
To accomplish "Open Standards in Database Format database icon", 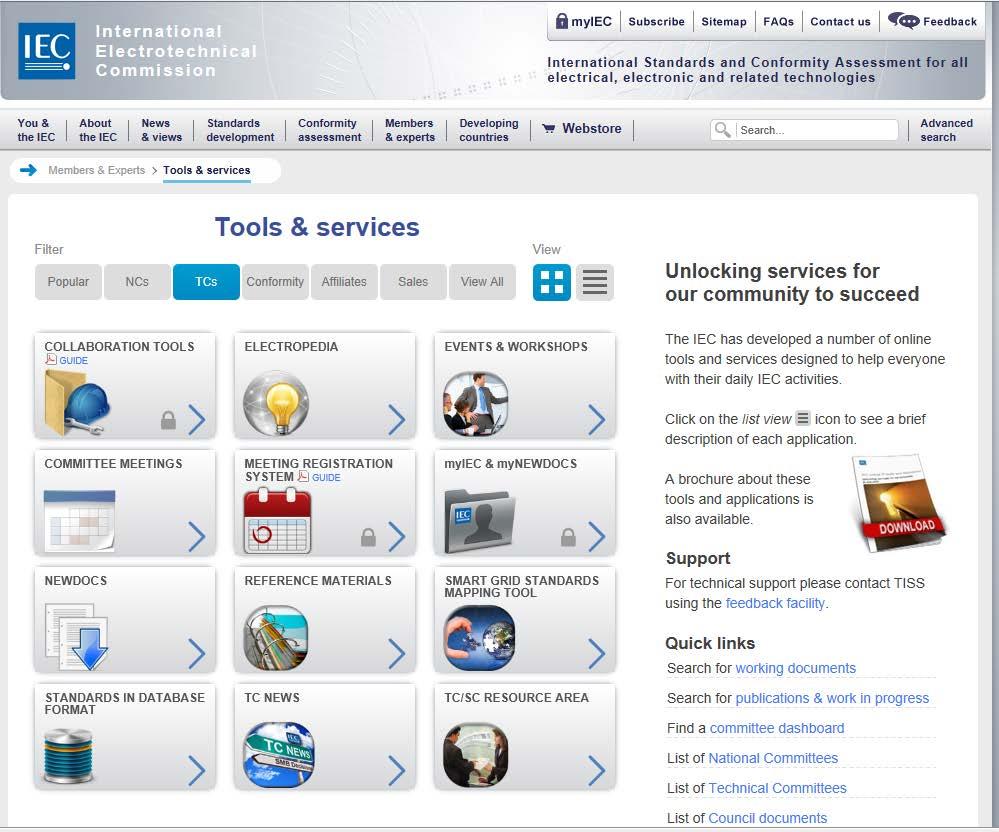I will 68,756.
